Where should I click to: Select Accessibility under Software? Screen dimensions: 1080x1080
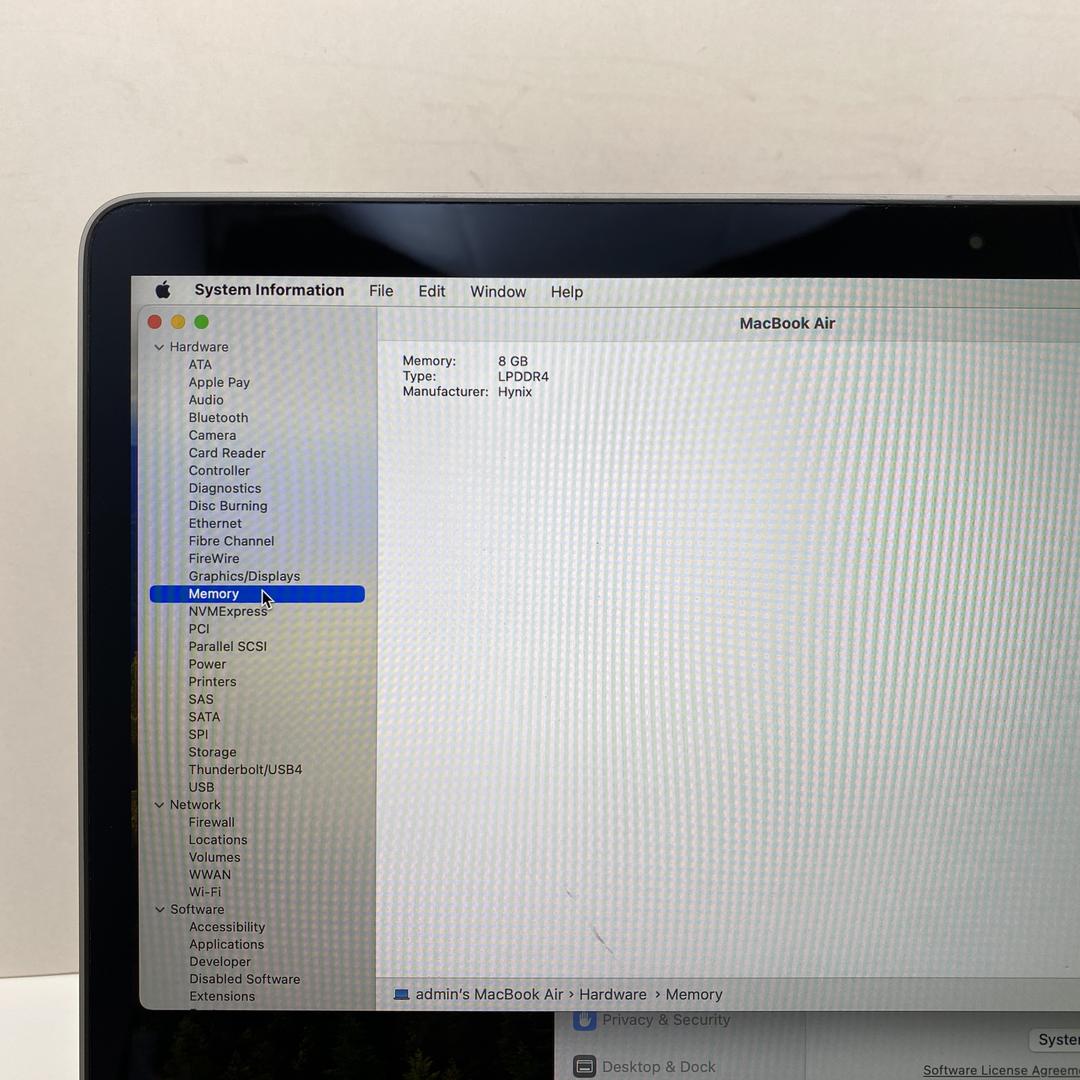pos(227,927)
